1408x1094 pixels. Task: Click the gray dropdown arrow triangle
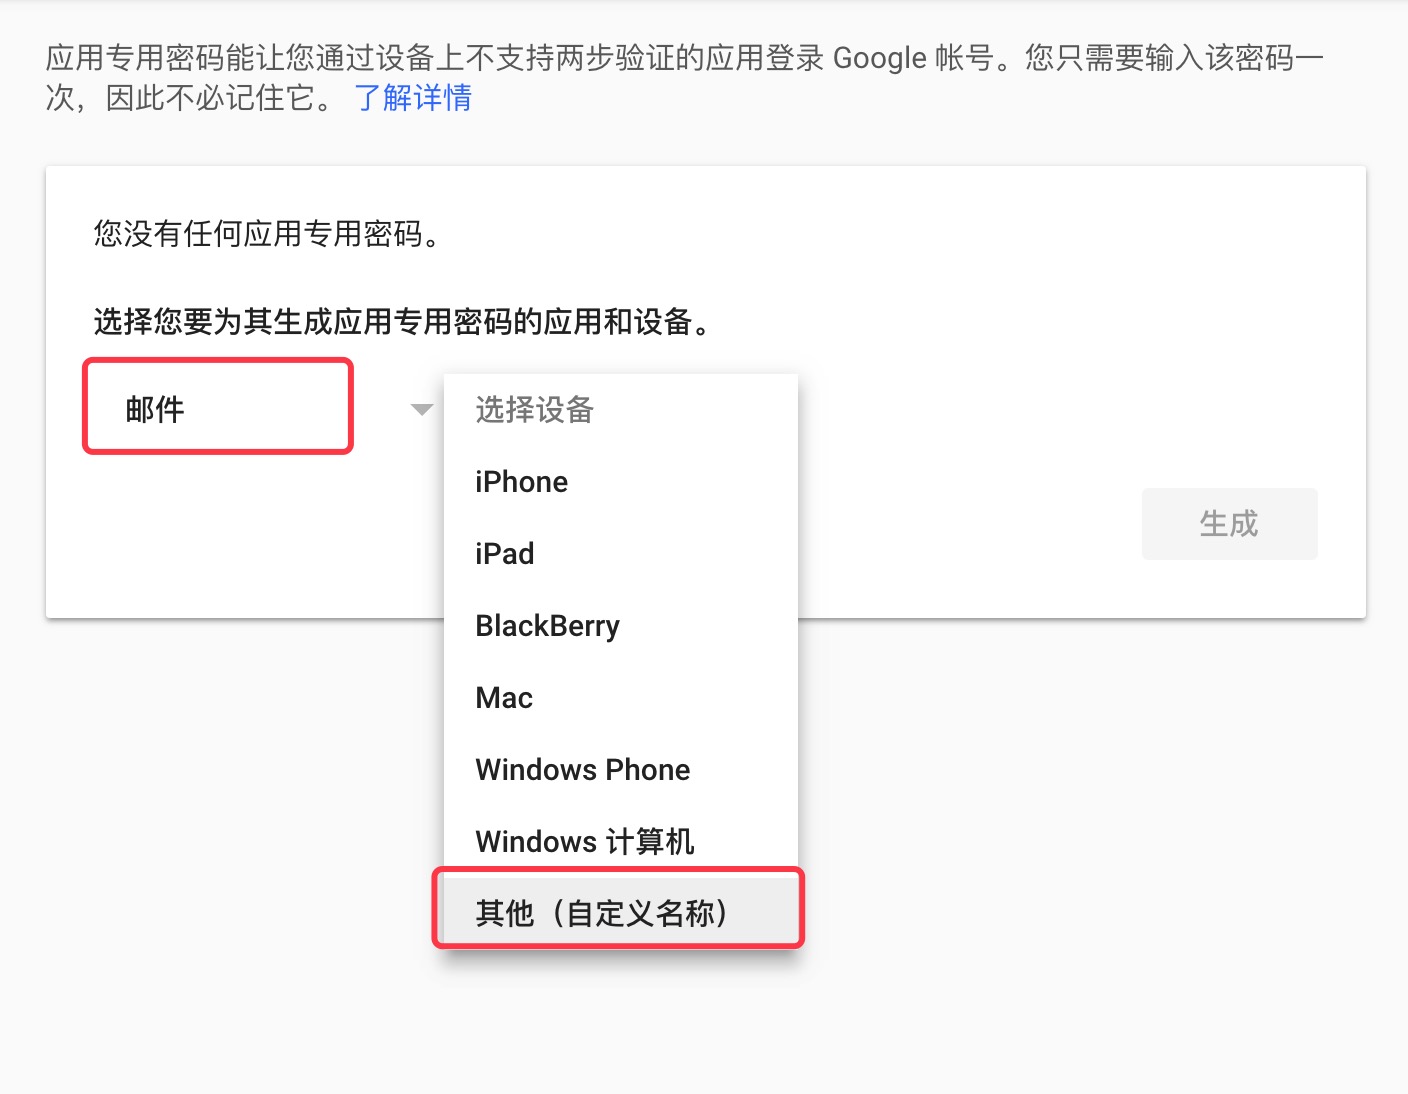(x=422, y=409)
